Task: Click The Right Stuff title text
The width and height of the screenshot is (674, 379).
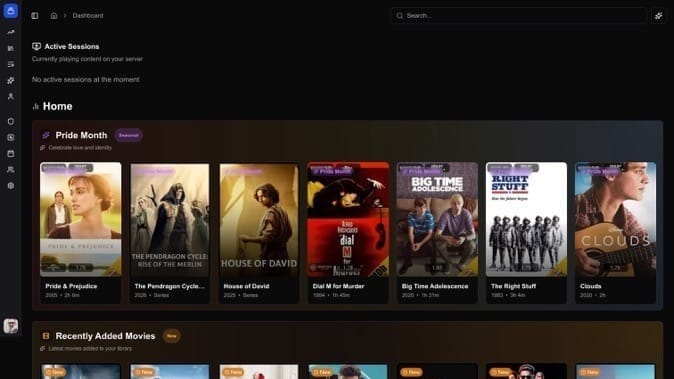Action: point(513,286)
